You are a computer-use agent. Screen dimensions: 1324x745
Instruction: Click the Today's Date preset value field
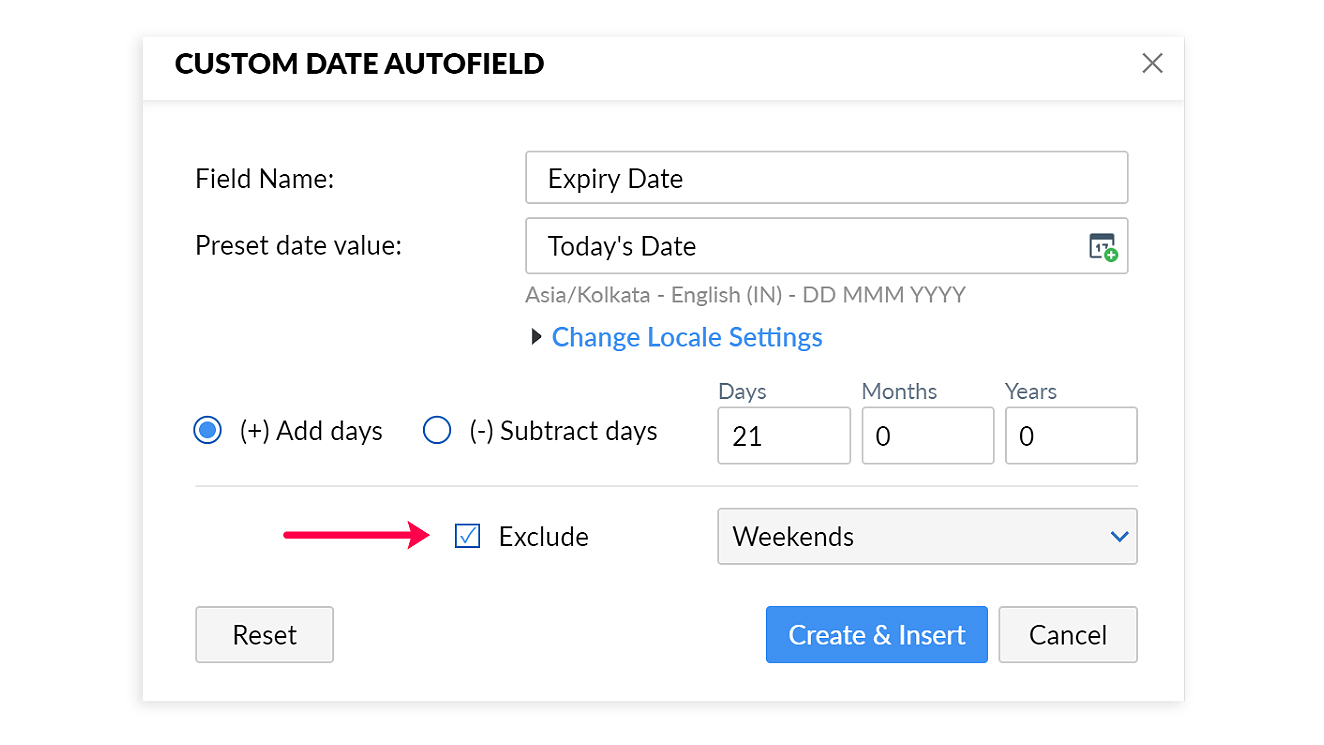tap(800, 246)
